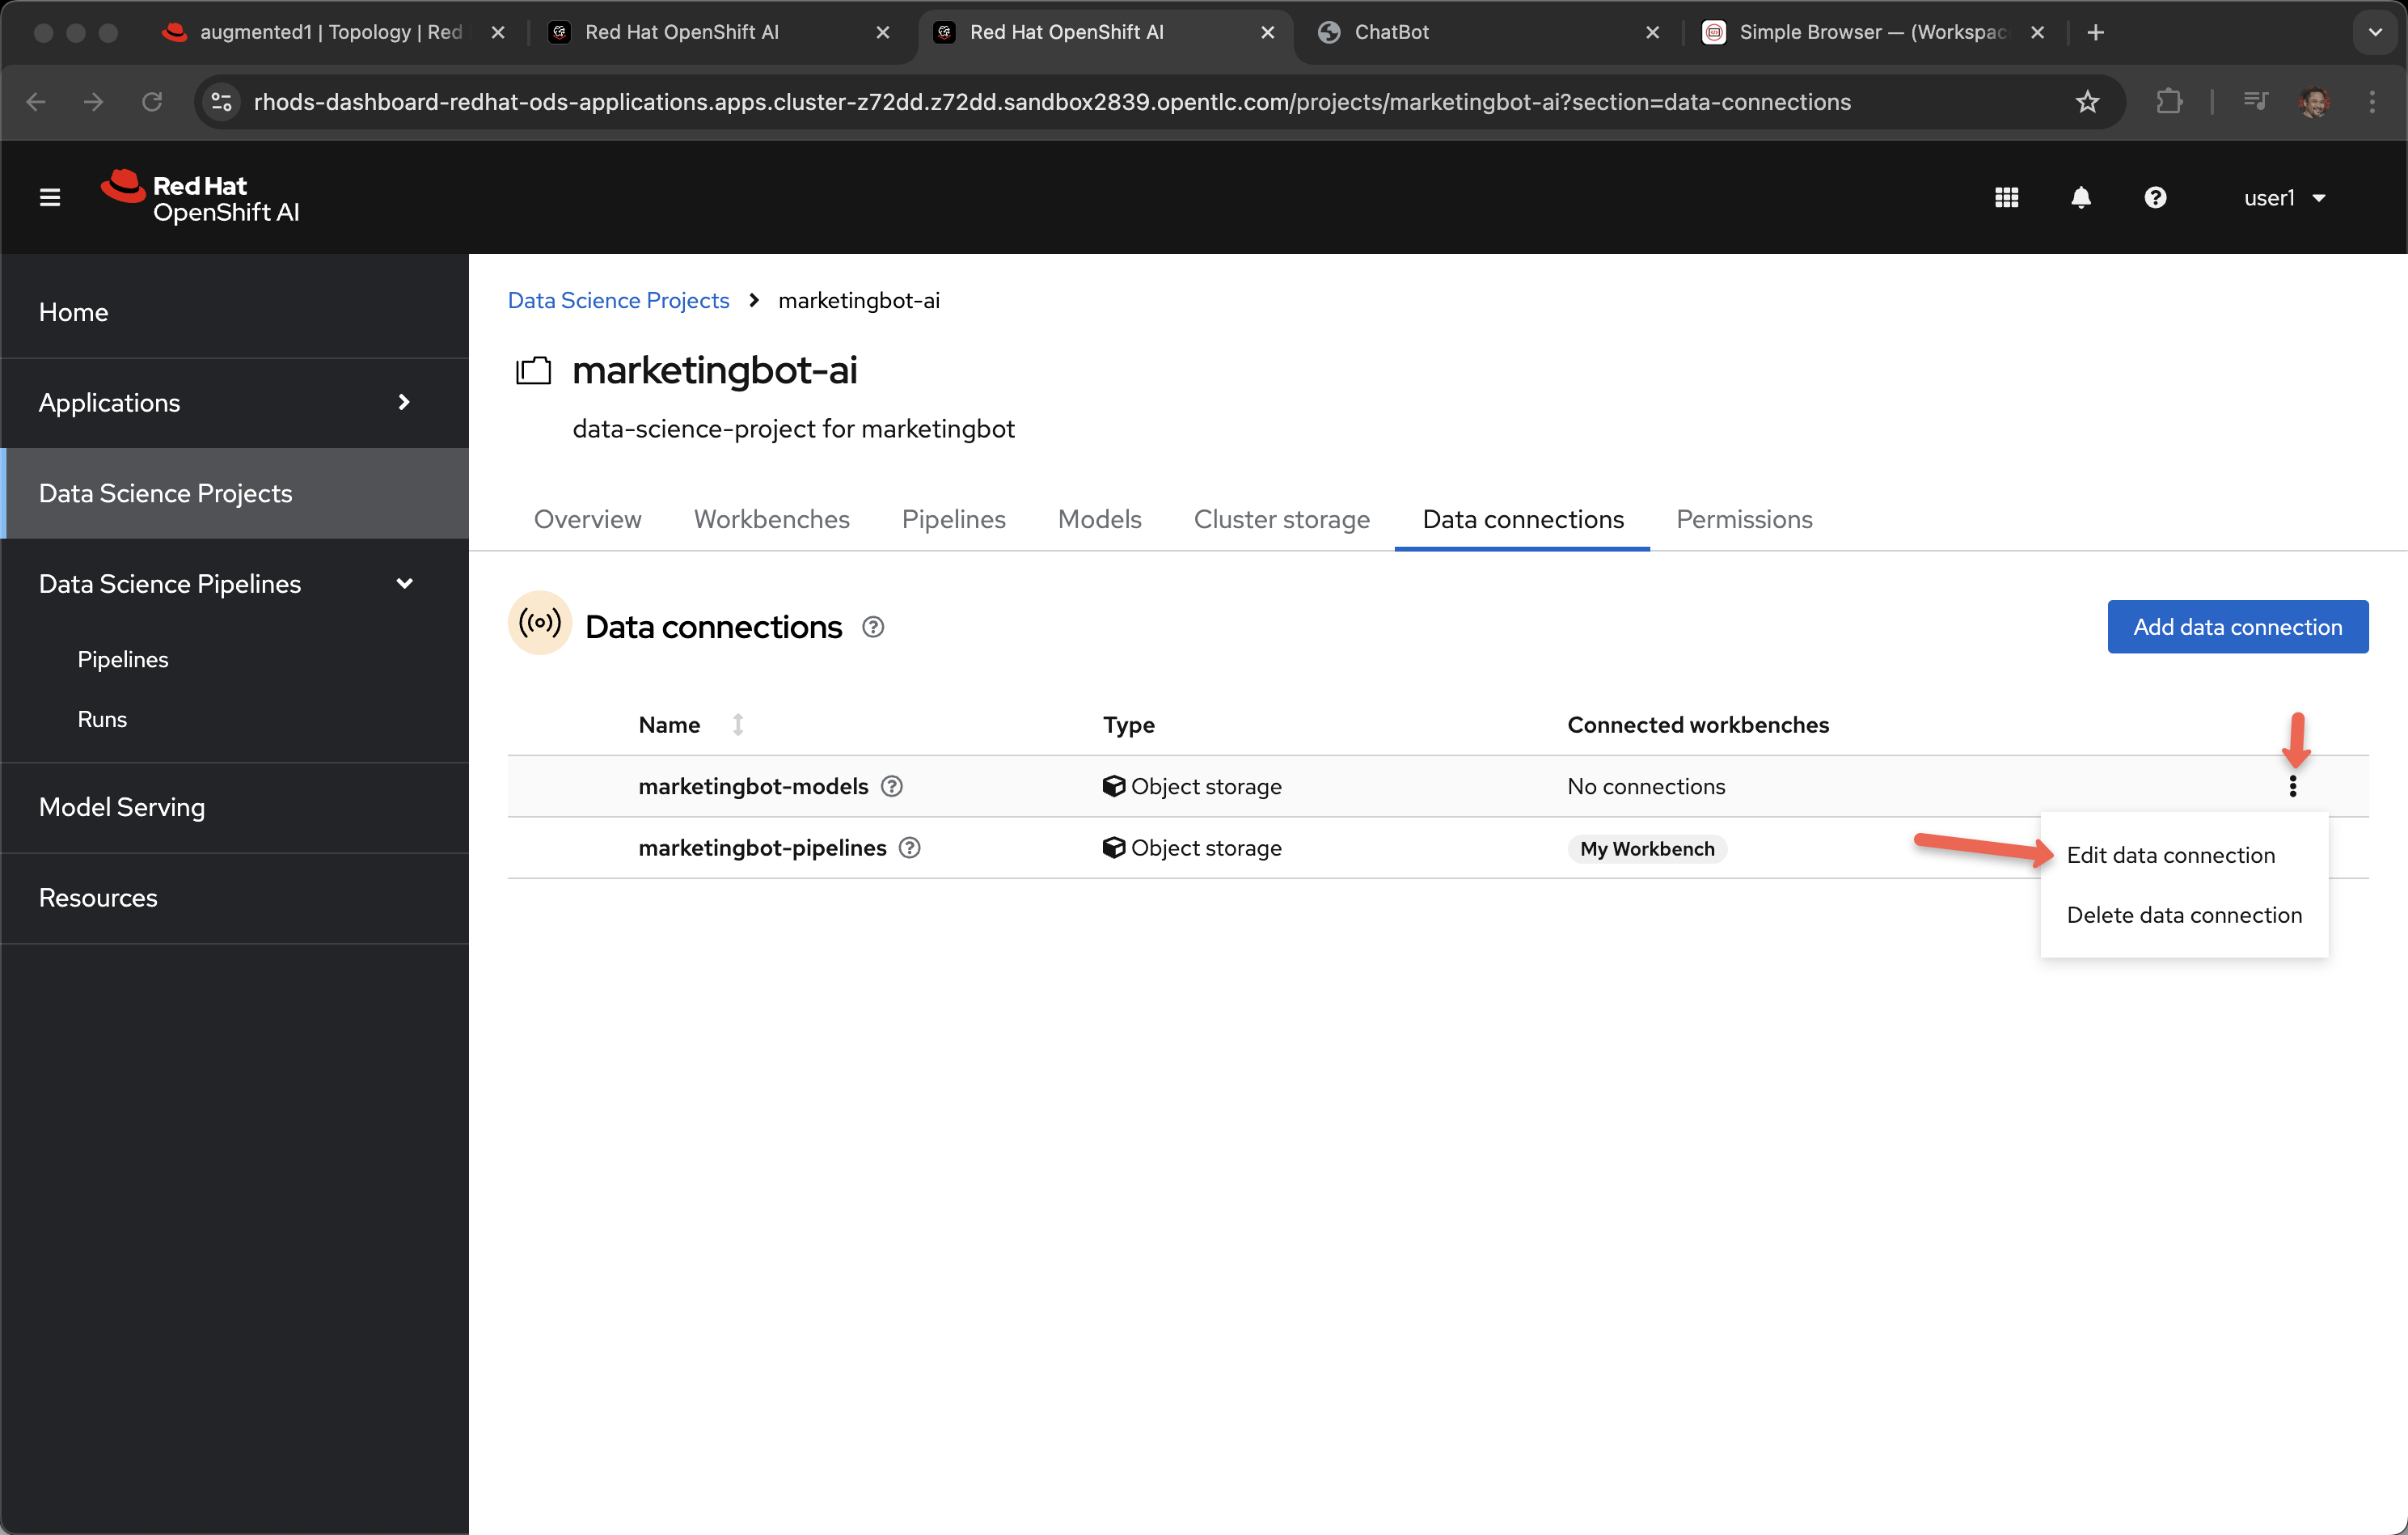Click the notifications bell icon

2081,197
